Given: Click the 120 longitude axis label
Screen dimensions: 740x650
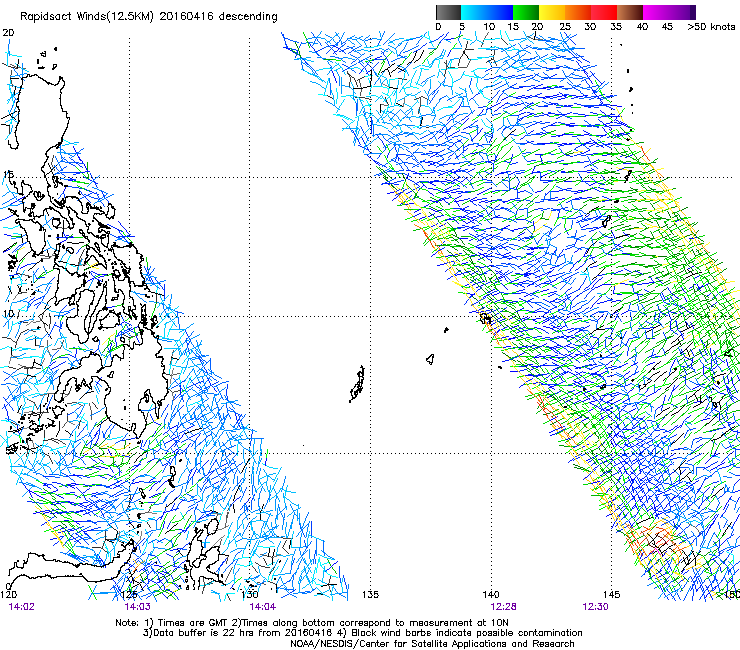Looking at the screenshot, I should tap(8, 595).
